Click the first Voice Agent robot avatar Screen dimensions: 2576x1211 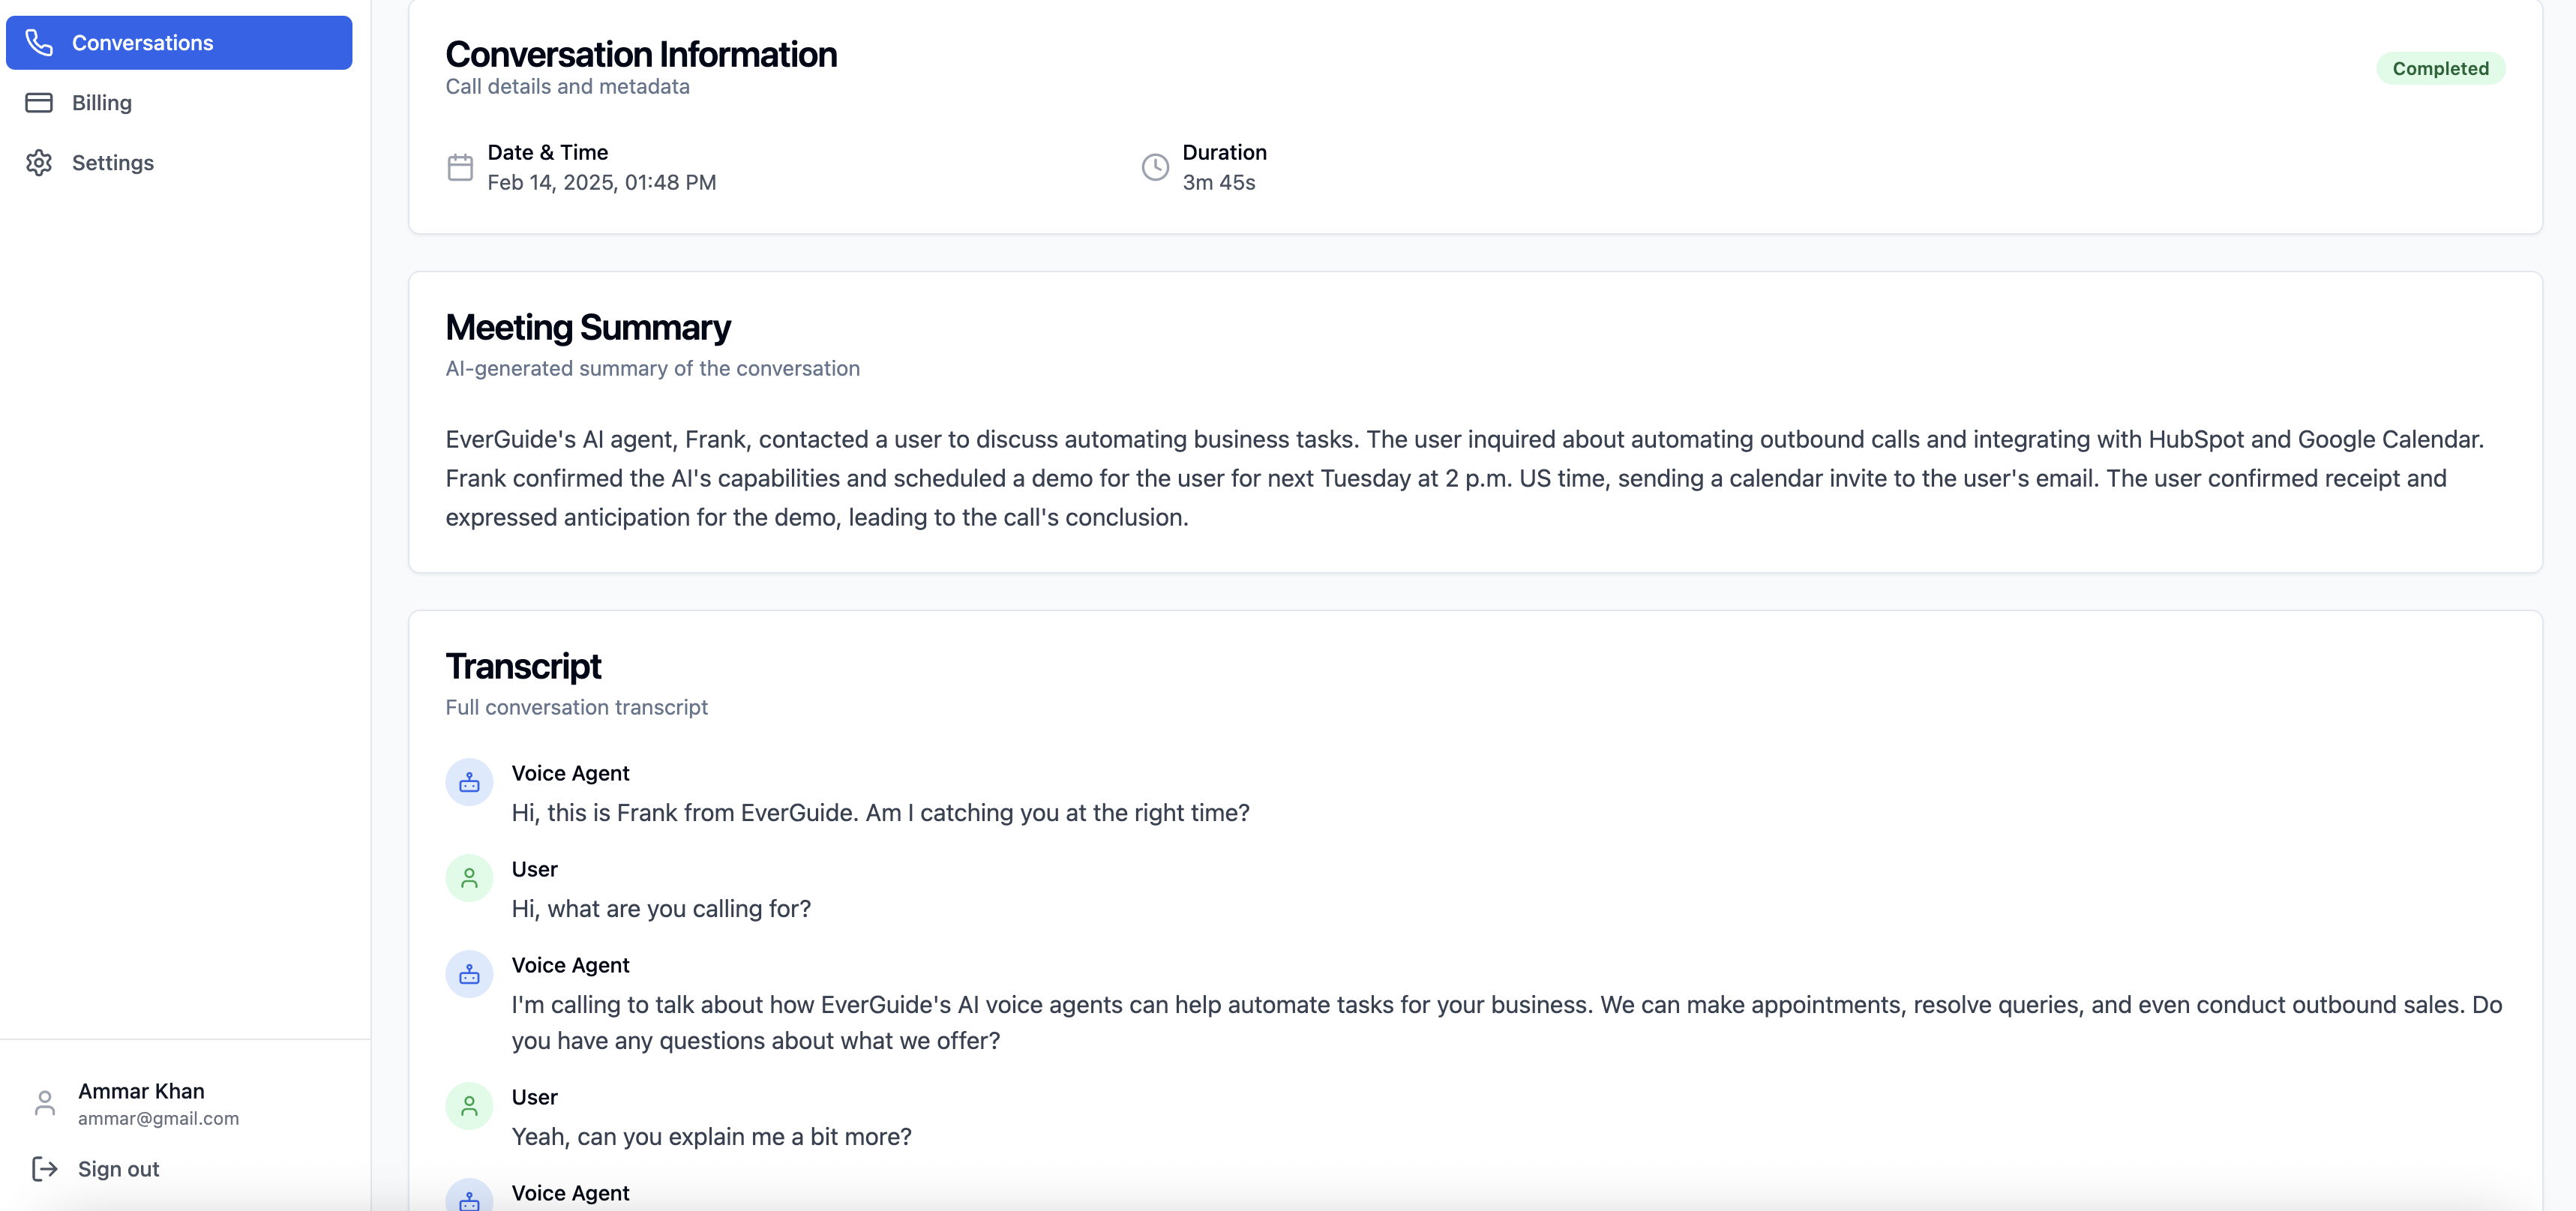(469, 782)
